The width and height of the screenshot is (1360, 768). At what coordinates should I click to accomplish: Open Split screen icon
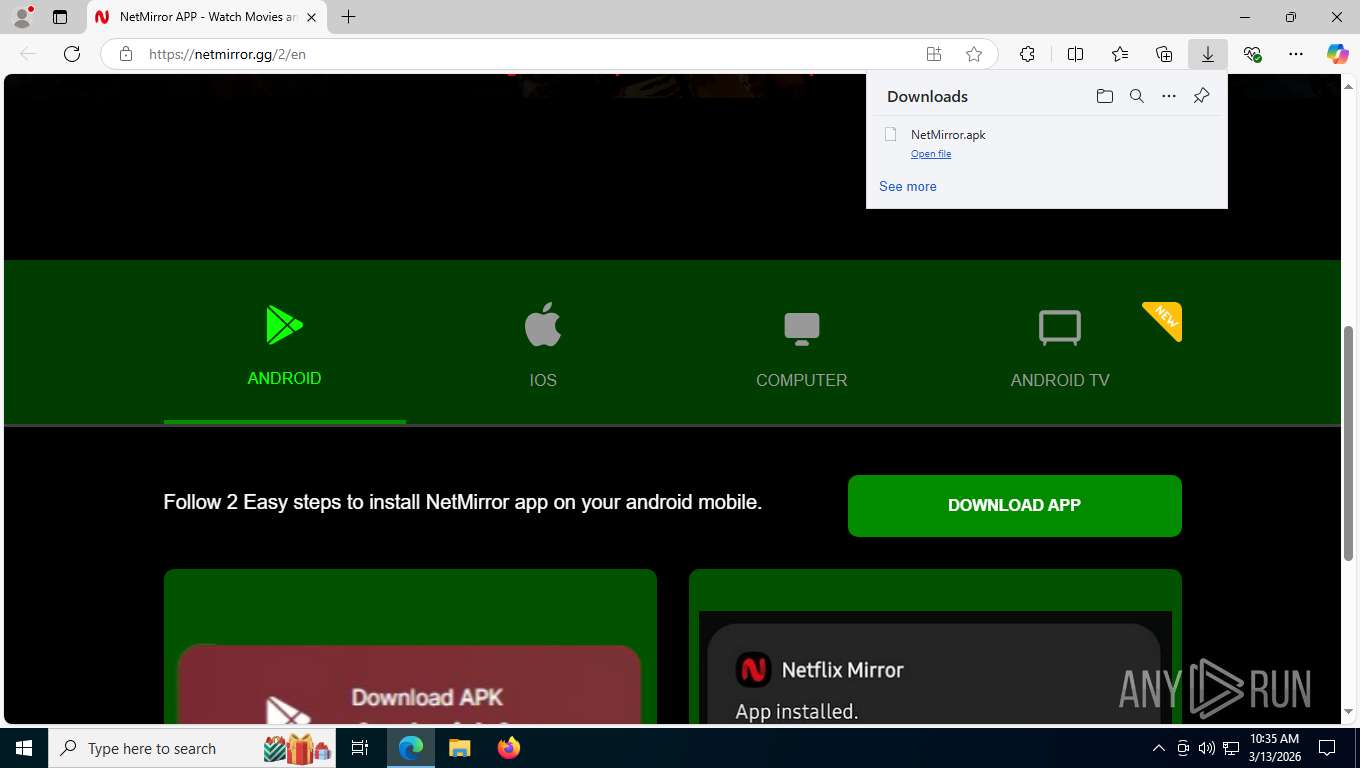pos(1075,54)
